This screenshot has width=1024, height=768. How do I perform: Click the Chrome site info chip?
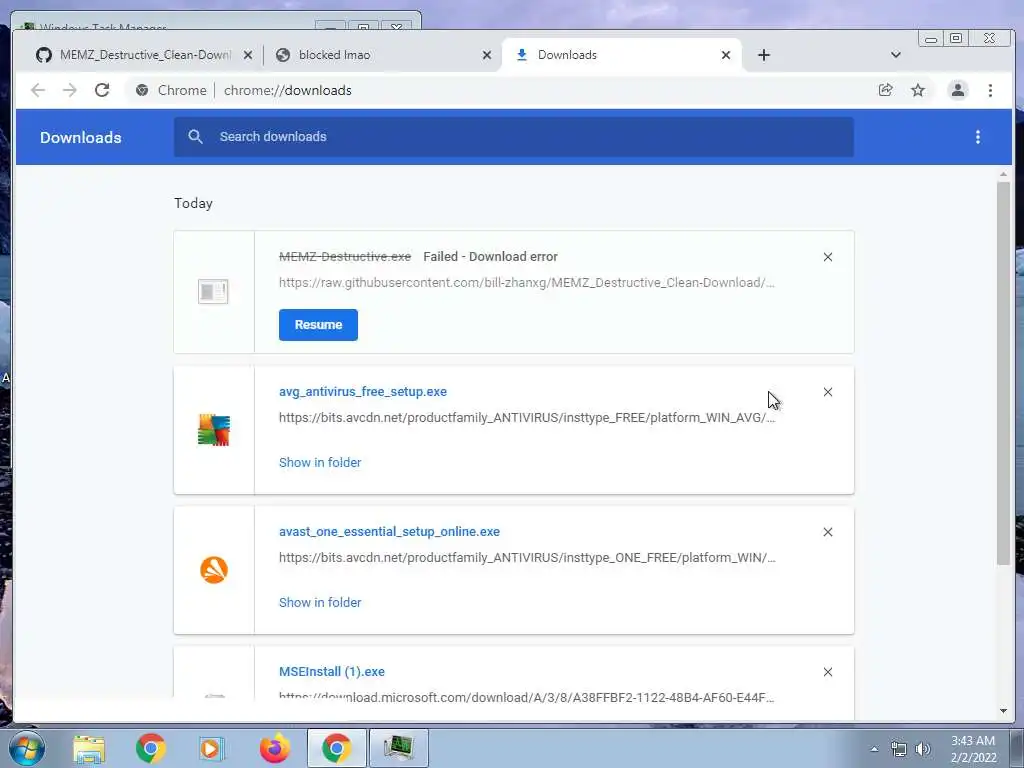(171, 90)
